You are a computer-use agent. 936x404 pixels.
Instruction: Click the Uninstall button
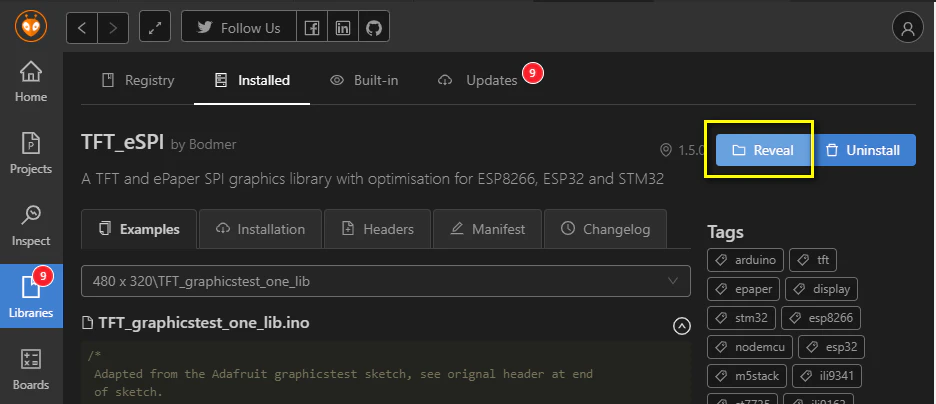(863, 150)
